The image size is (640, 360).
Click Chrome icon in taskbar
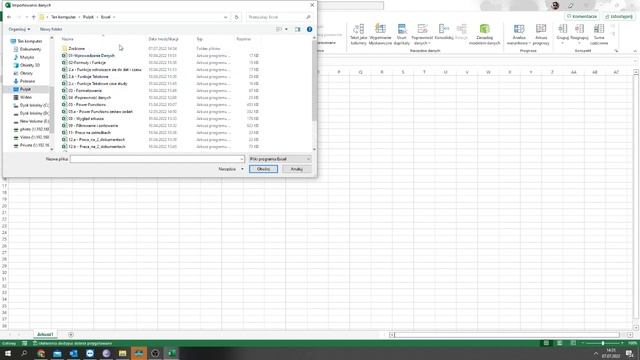[41, 353]
